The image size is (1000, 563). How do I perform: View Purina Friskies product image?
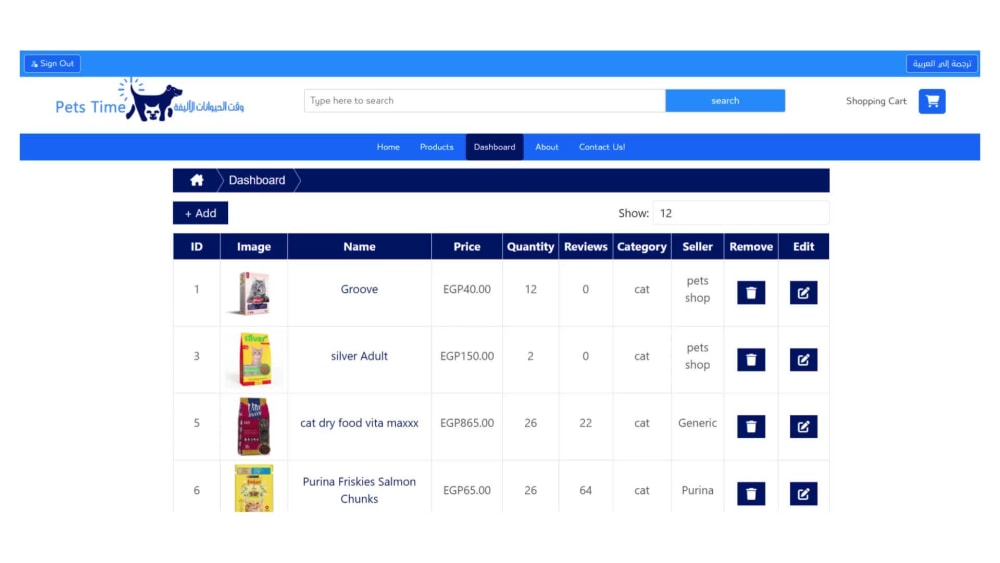click(x=254, y=488)
